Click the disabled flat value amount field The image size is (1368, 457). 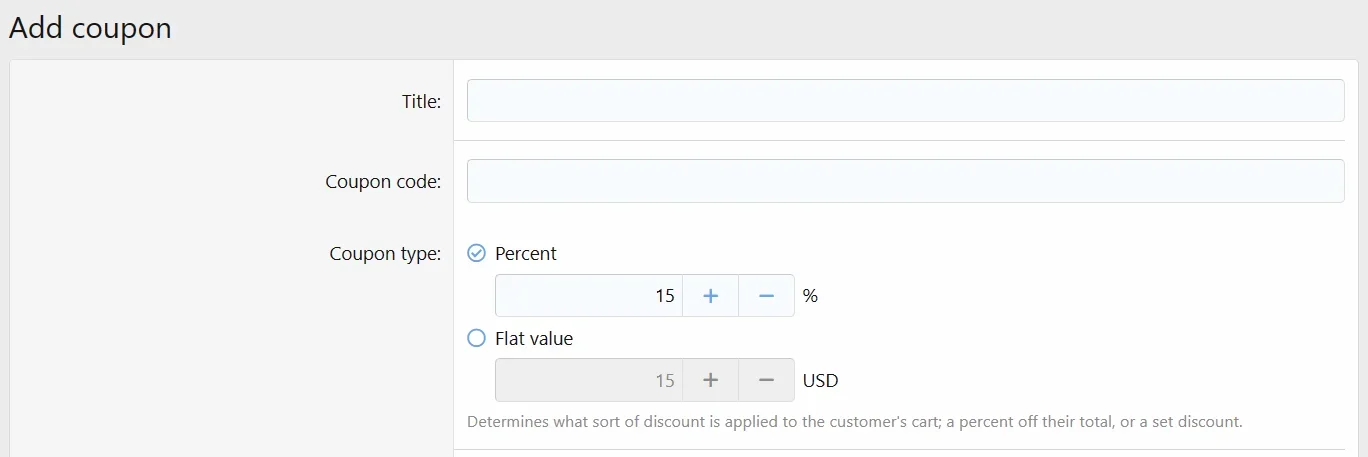click(x=589, y=380)
